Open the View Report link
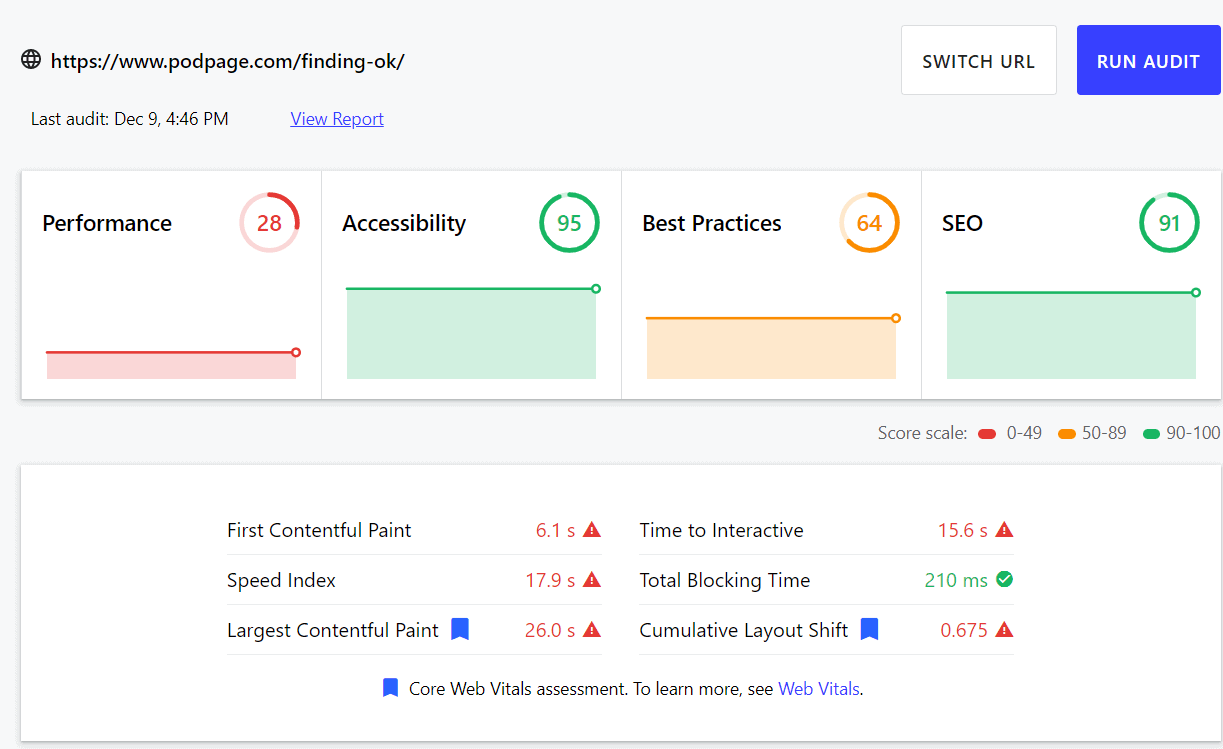 tap(337, 119)
